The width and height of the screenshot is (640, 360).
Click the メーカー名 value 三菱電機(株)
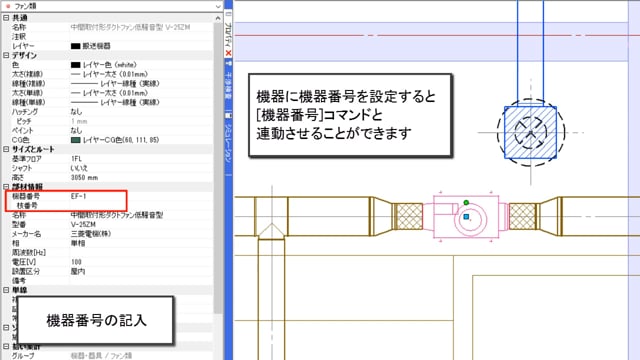click(x=91, y=234)
